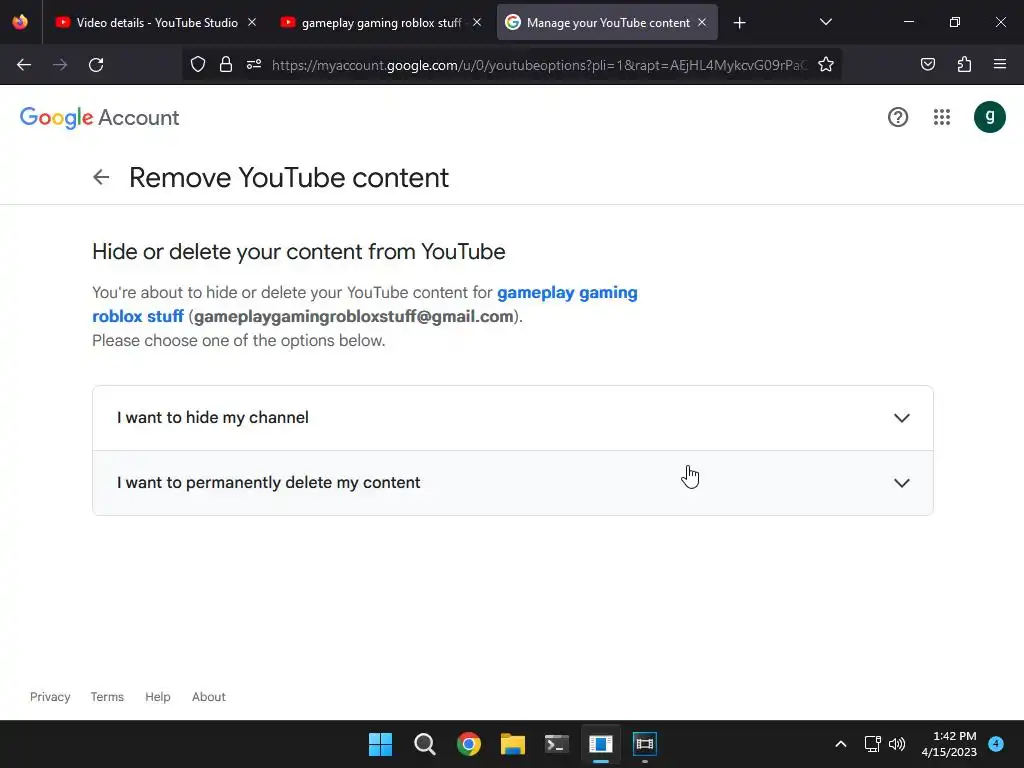Click the chevron on hide my channel row
This screenshot has height=768, width=1024.
tap(902, 418)
